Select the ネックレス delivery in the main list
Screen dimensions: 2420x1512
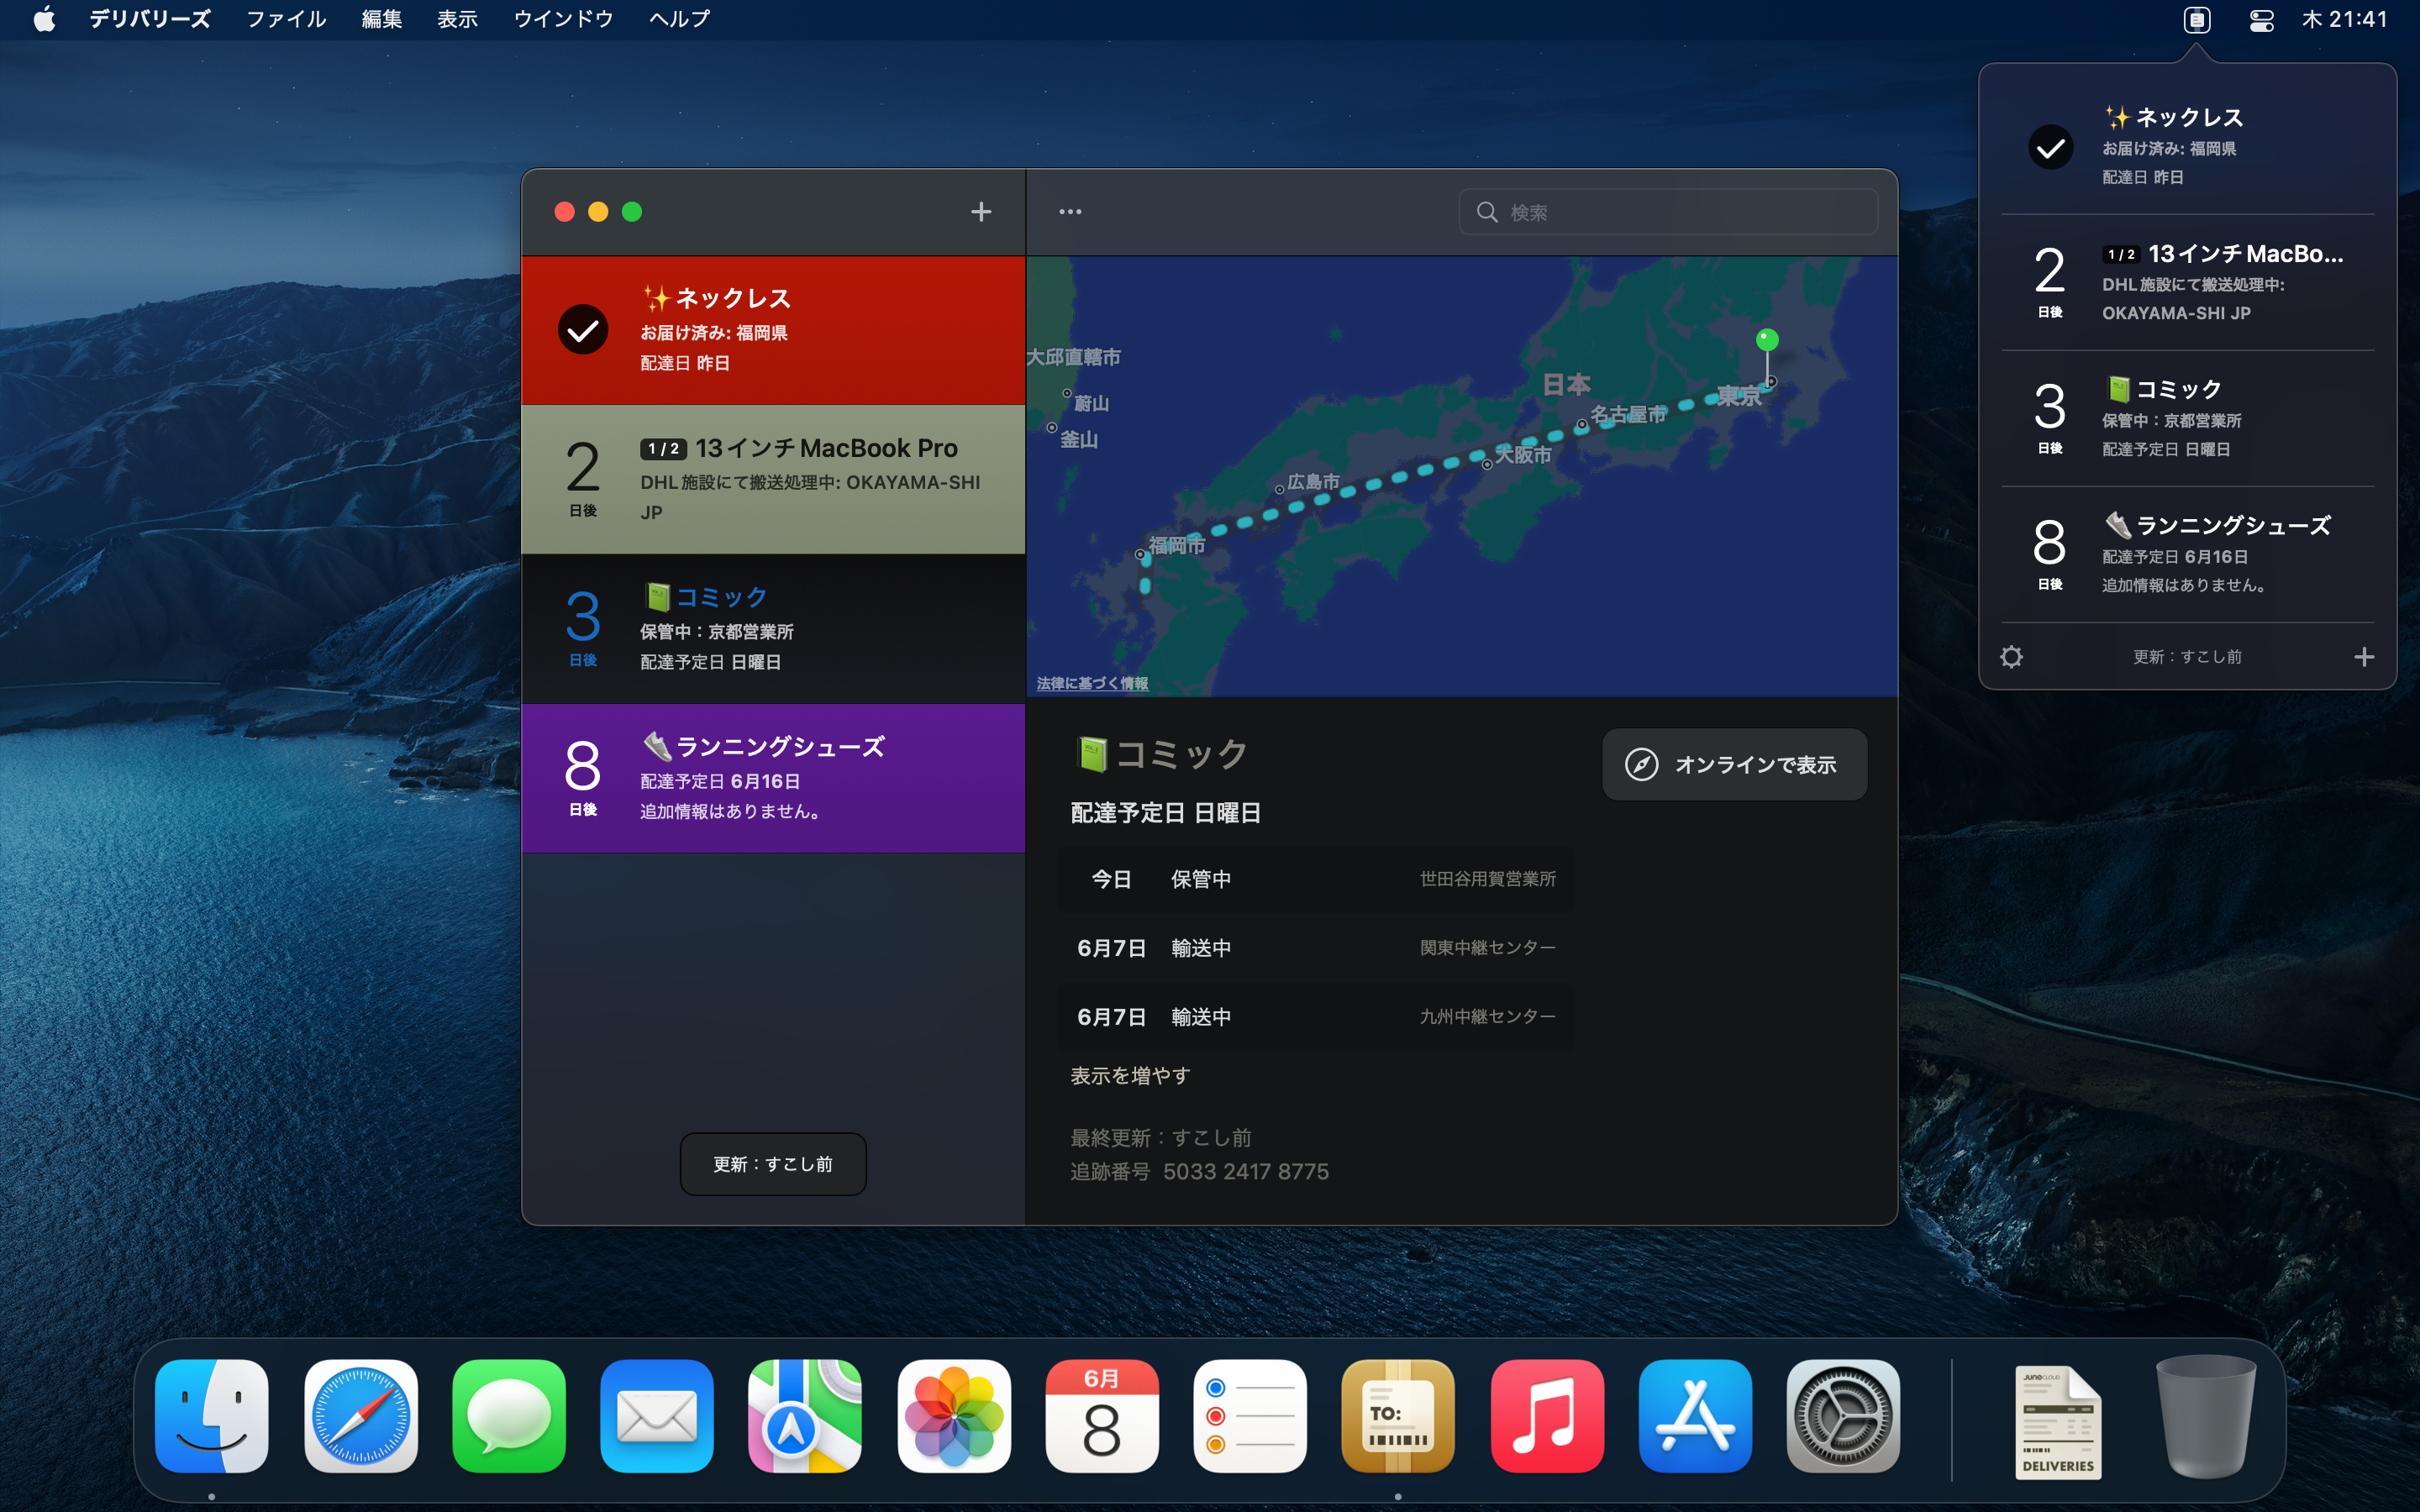point(773,330)
